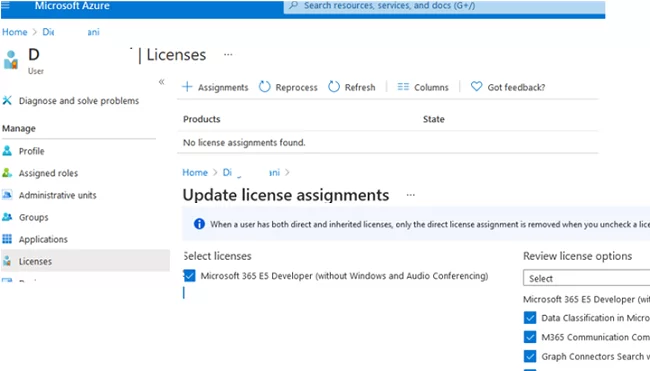The width and height of the screenshot is (650, 371).
Task: Click the user avatar icon beside the Licenses title
Action: coord(11,60)
